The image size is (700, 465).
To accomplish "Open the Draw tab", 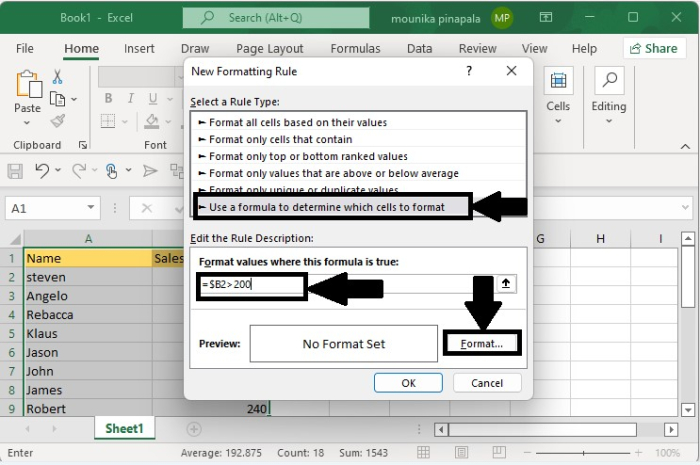I will coord(195,48).
